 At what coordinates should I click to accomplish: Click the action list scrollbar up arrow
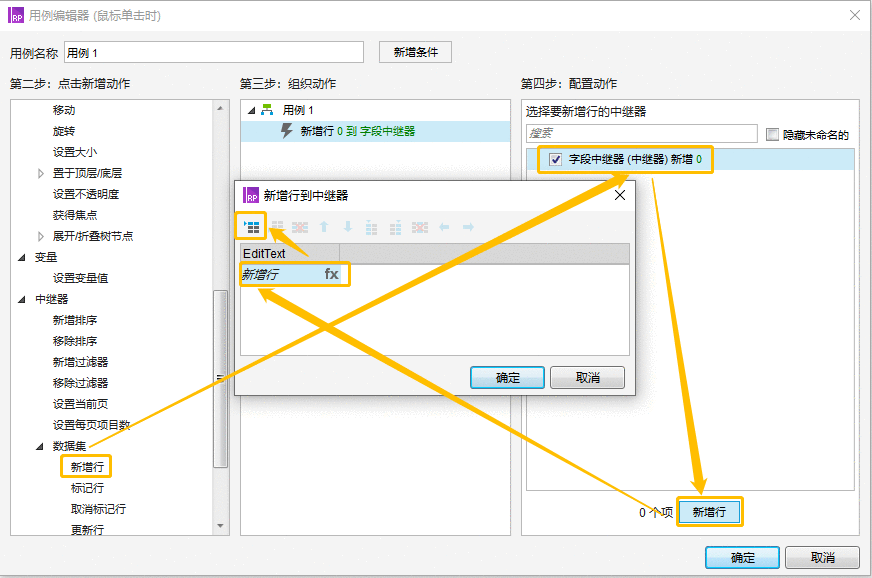click(x=220, y=108)
